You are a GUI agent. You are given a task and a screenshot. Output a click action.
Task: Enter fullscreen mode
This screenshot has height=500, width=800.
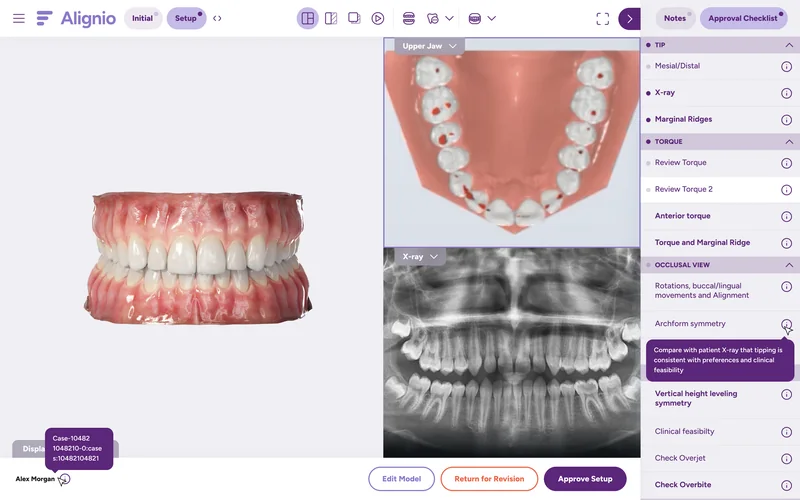tap(603, 19)
